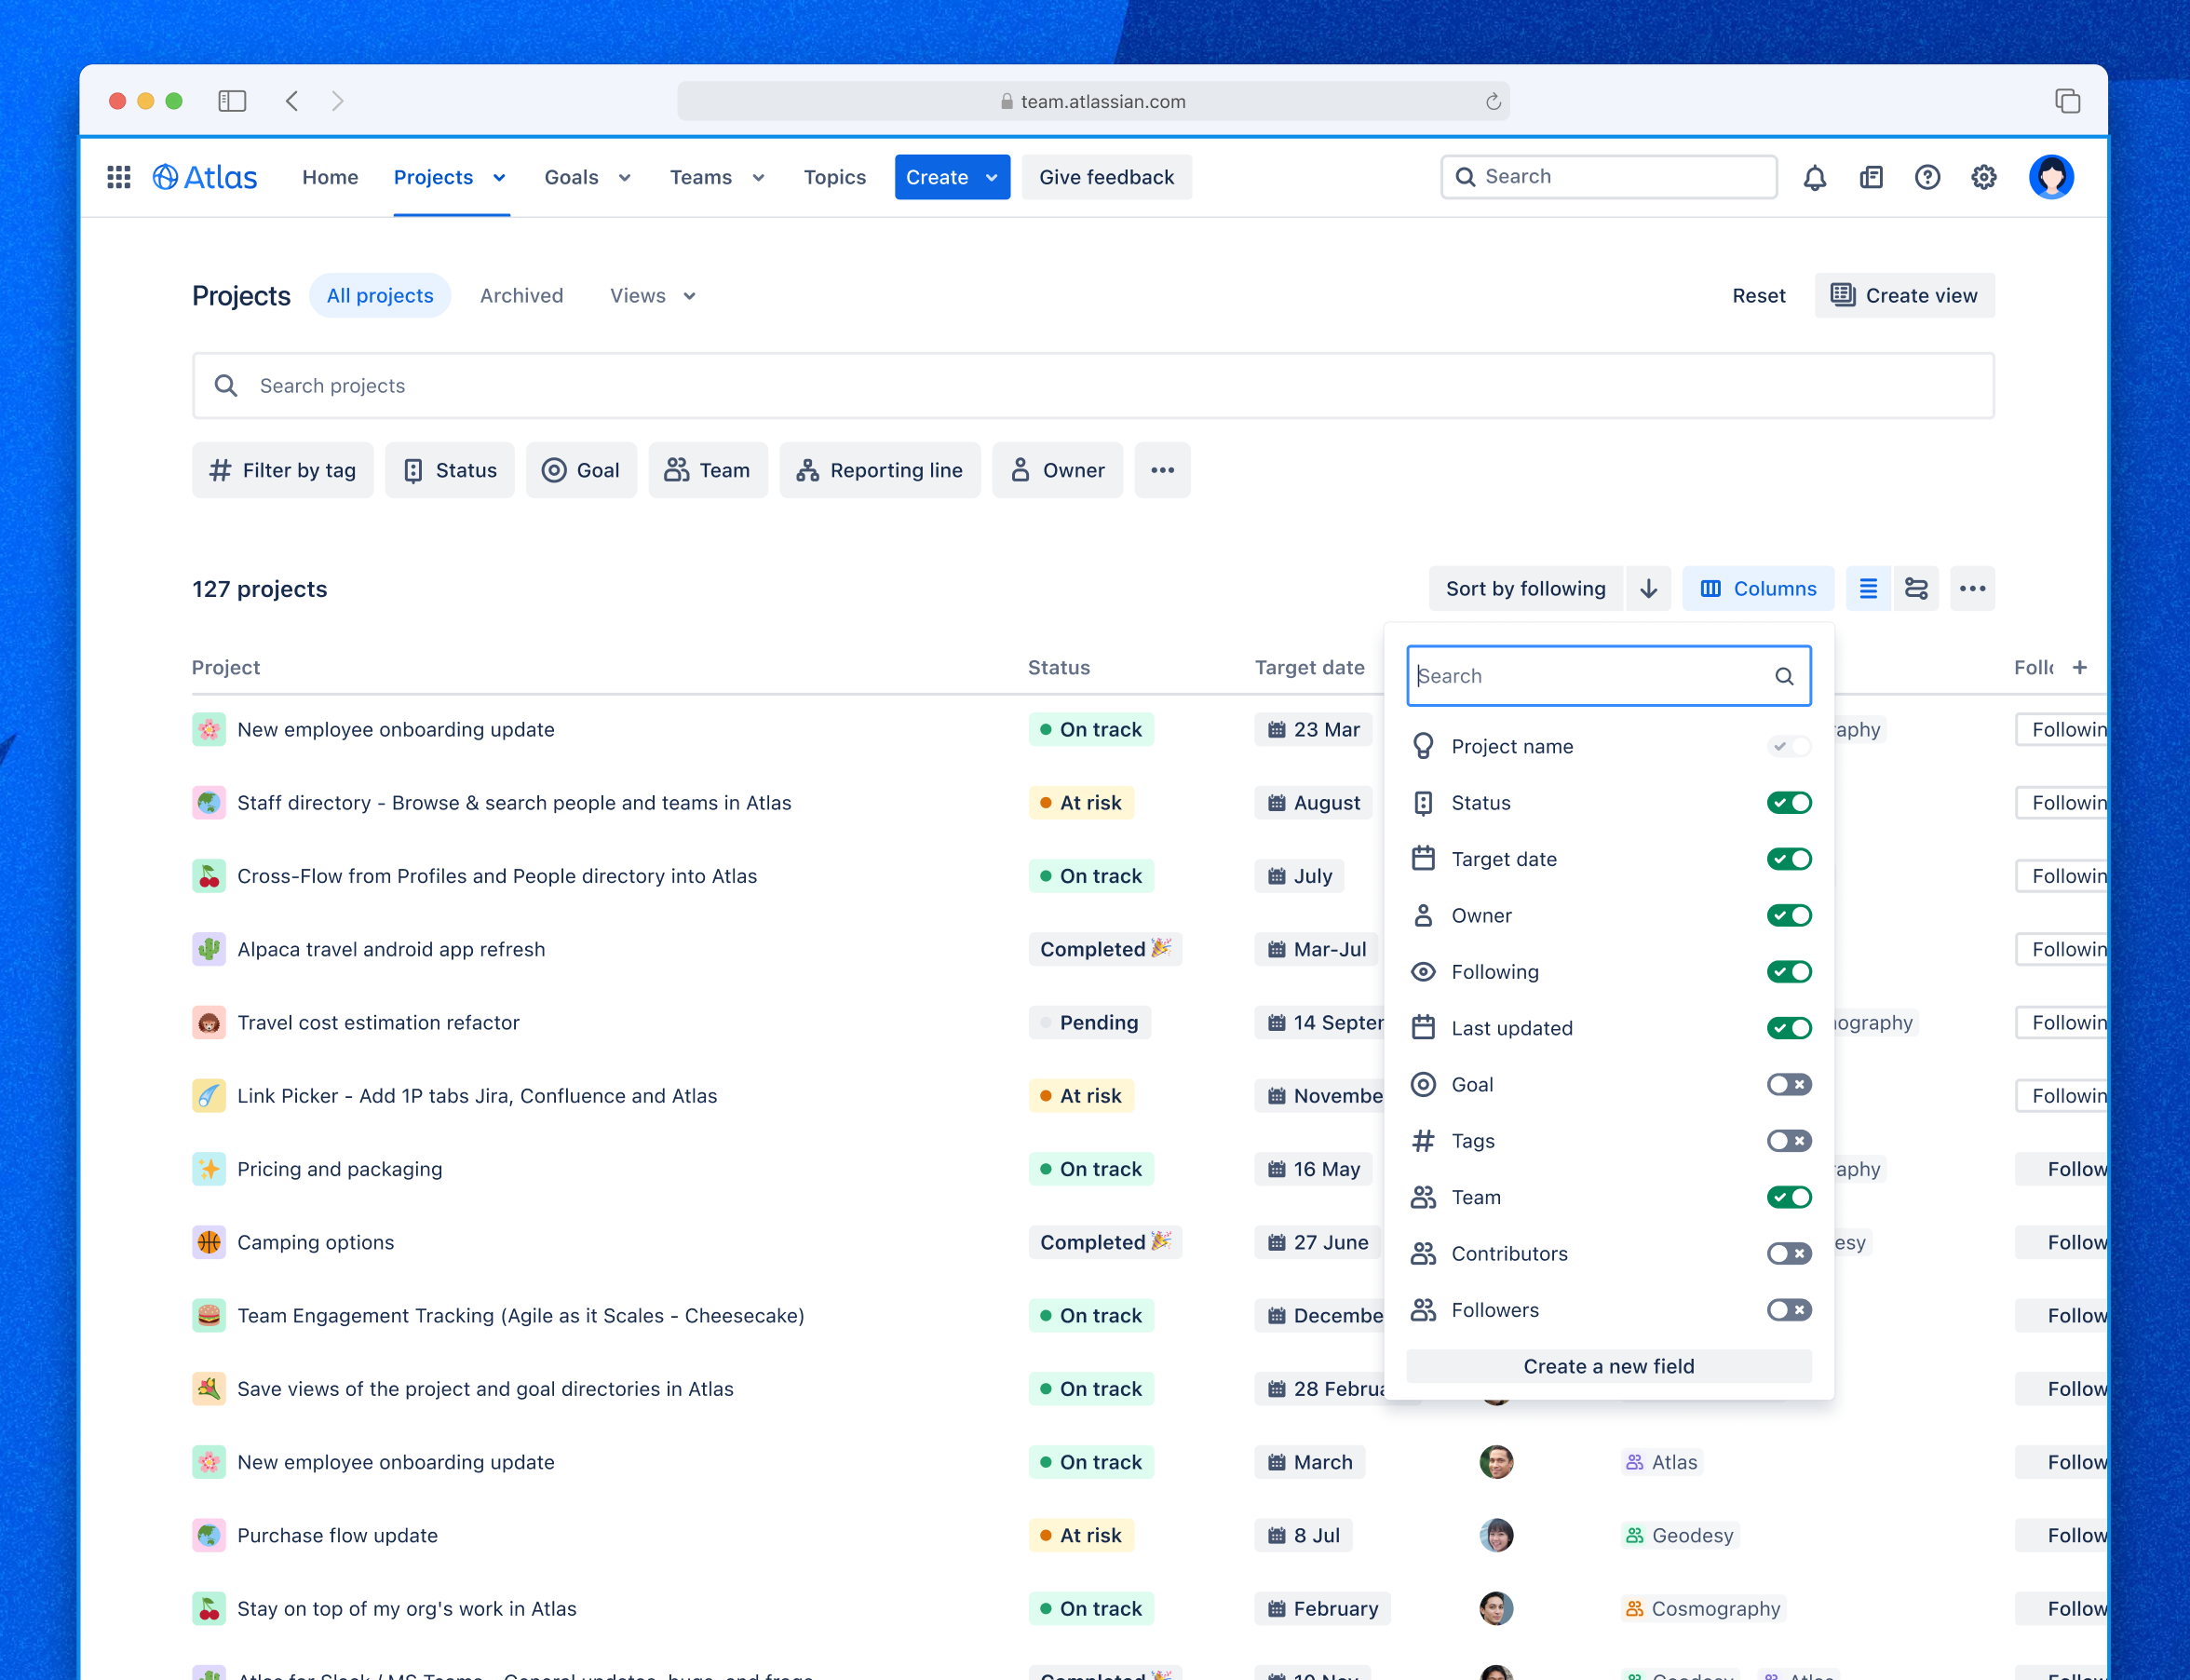Open browser tab overview icon
This screenshot has width=2190, height=1680.
point(2067,101)
